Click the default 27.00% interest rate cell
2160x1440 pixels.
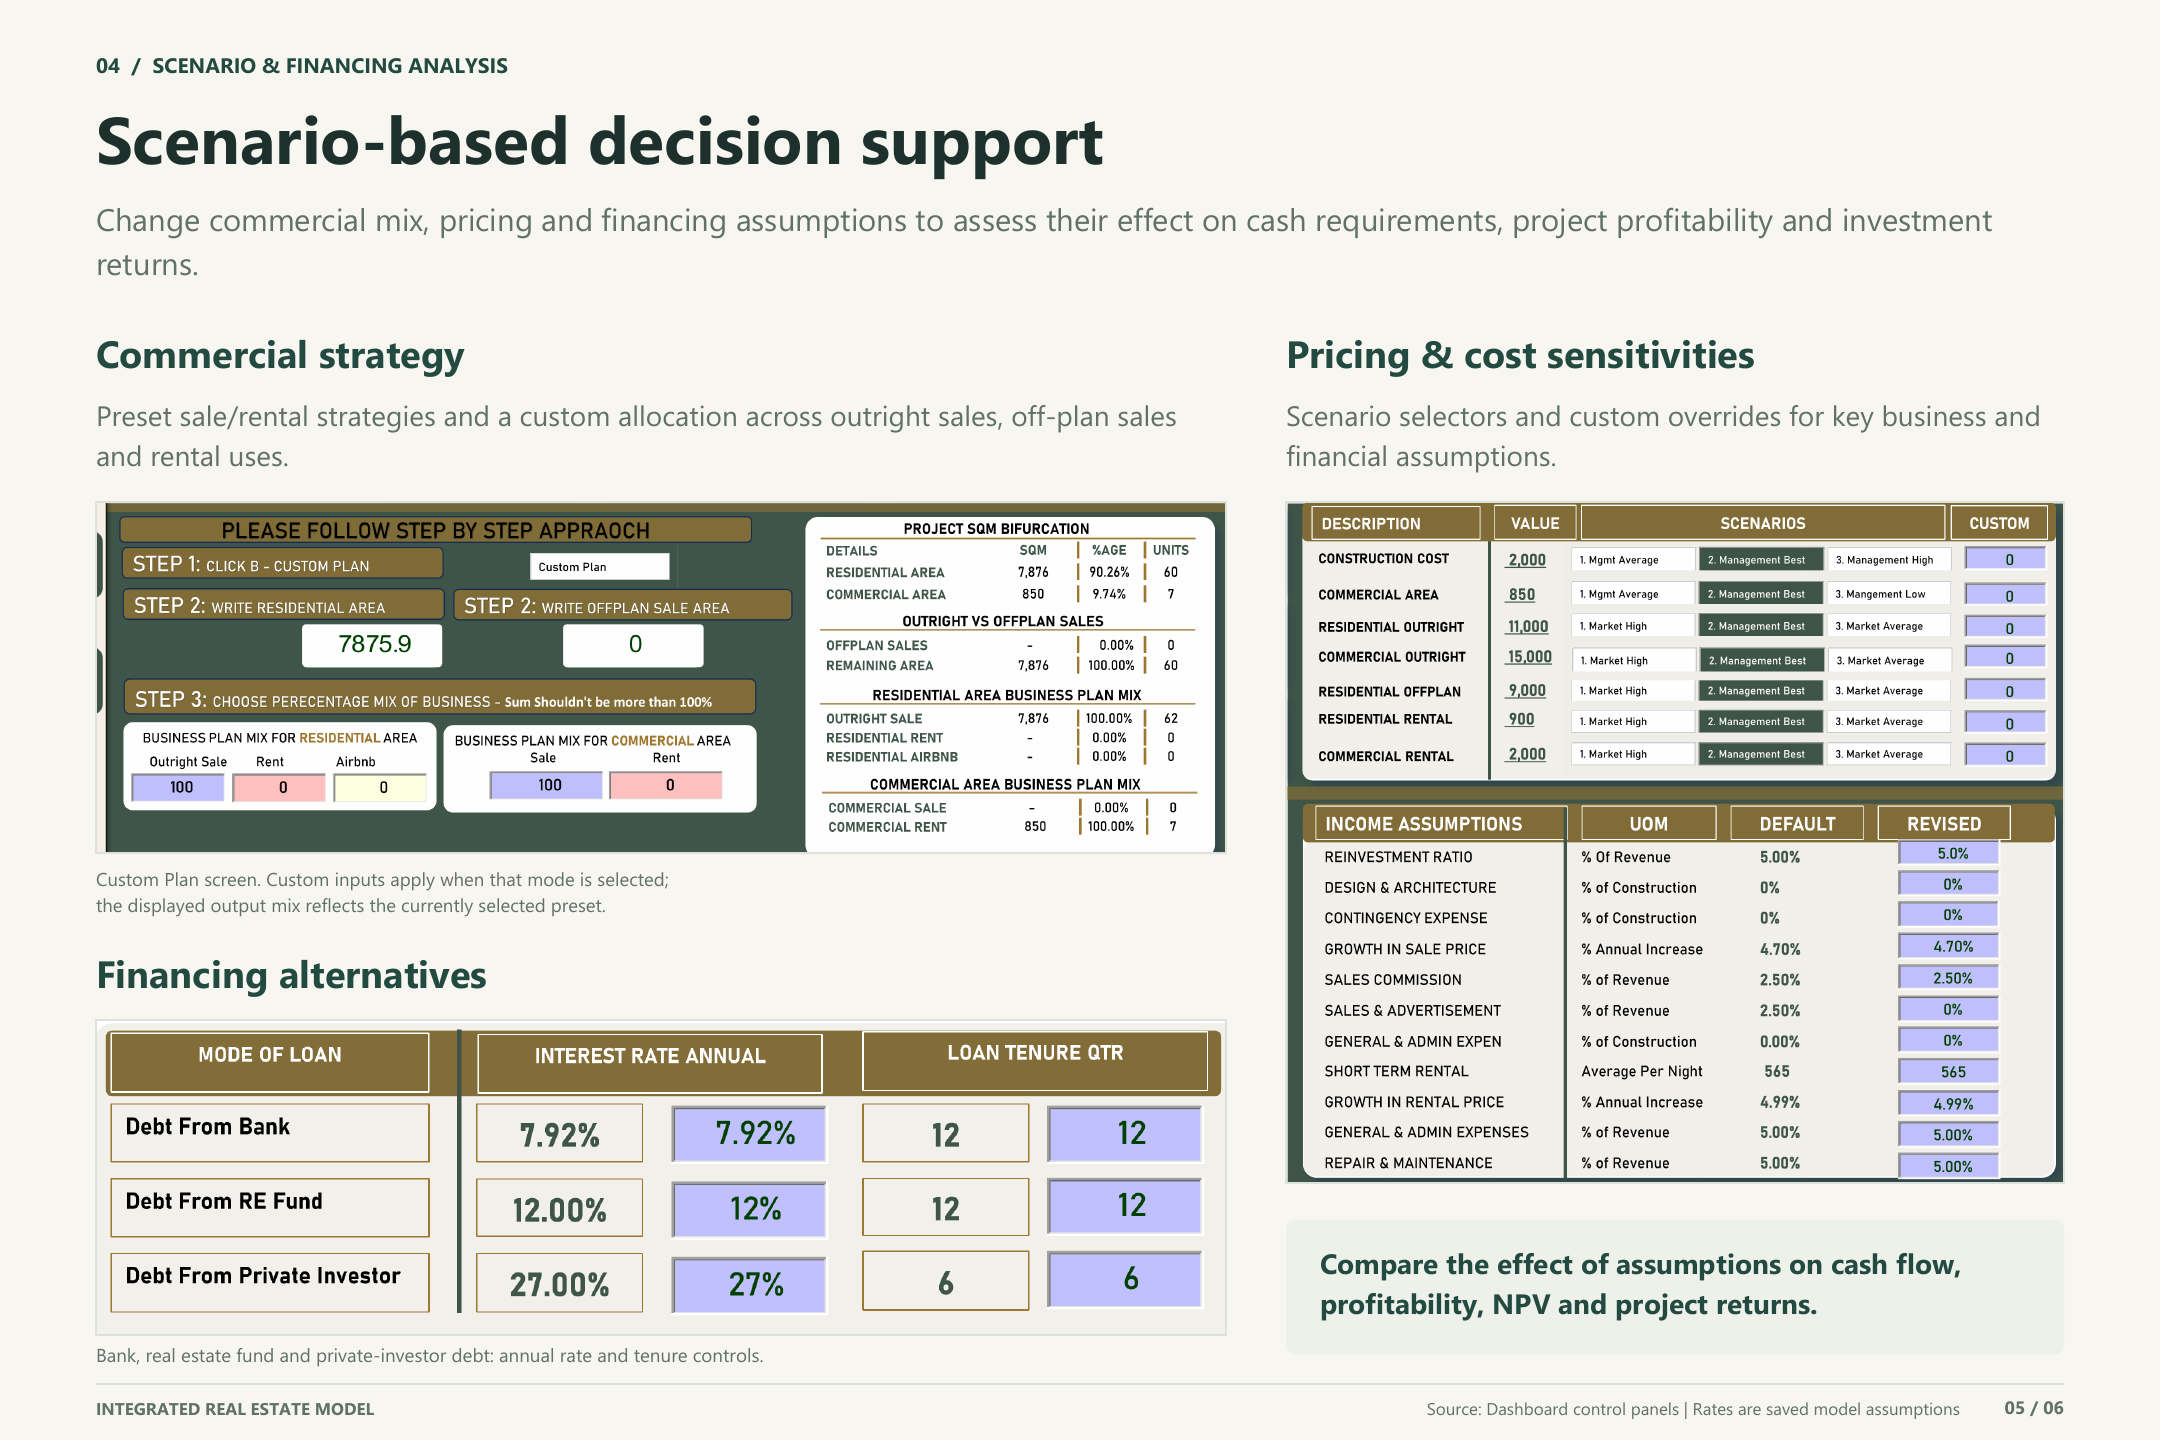pos(559,1283)
